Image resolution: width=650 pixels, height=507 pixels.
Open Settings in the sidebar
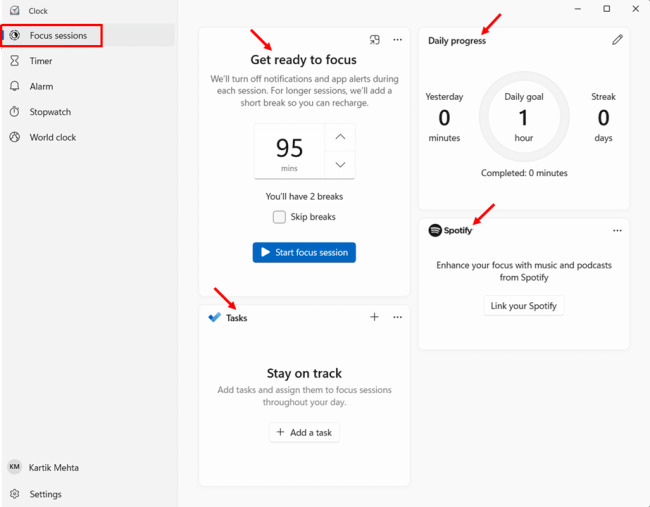[x=88, y=494]
